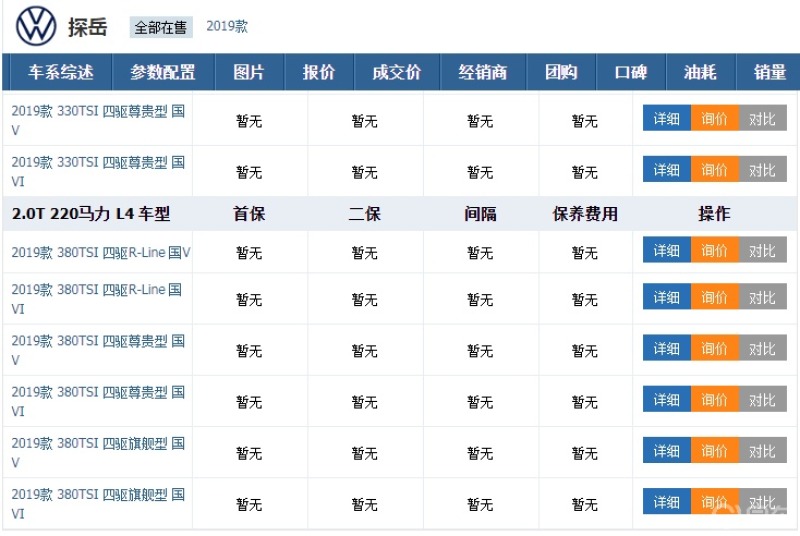Open the 油耗 navigation tab
The image size is (800, 536).
coord(701,72)
